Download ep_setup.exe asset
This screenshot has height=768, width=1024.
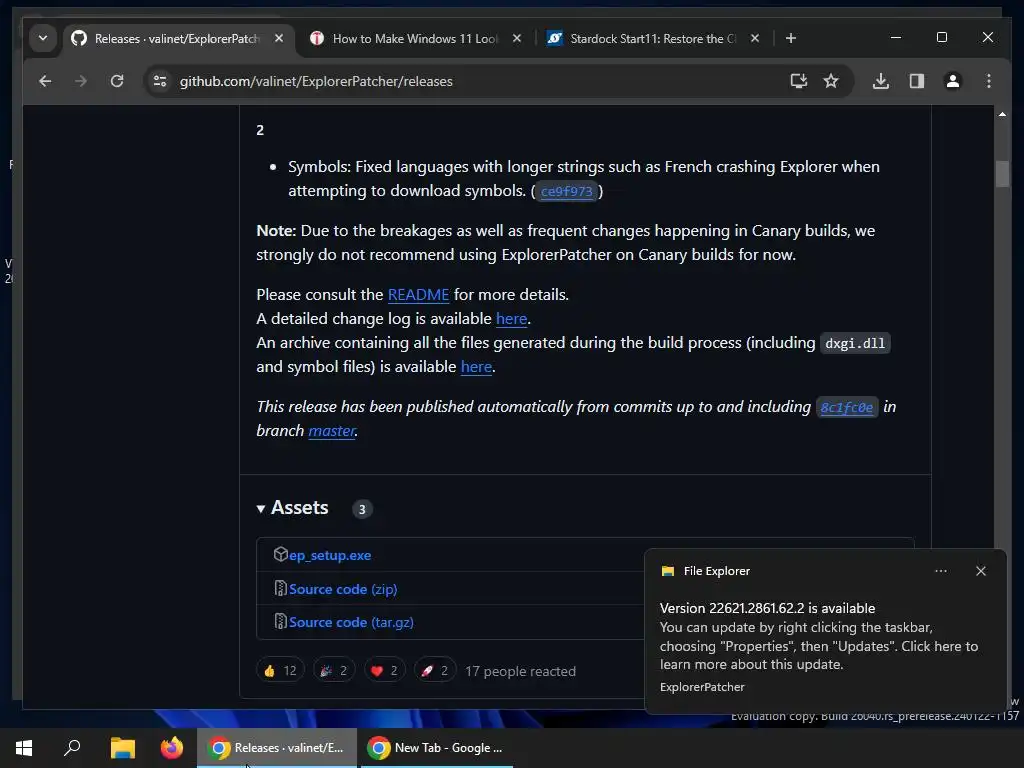click(x=330, y=555)
